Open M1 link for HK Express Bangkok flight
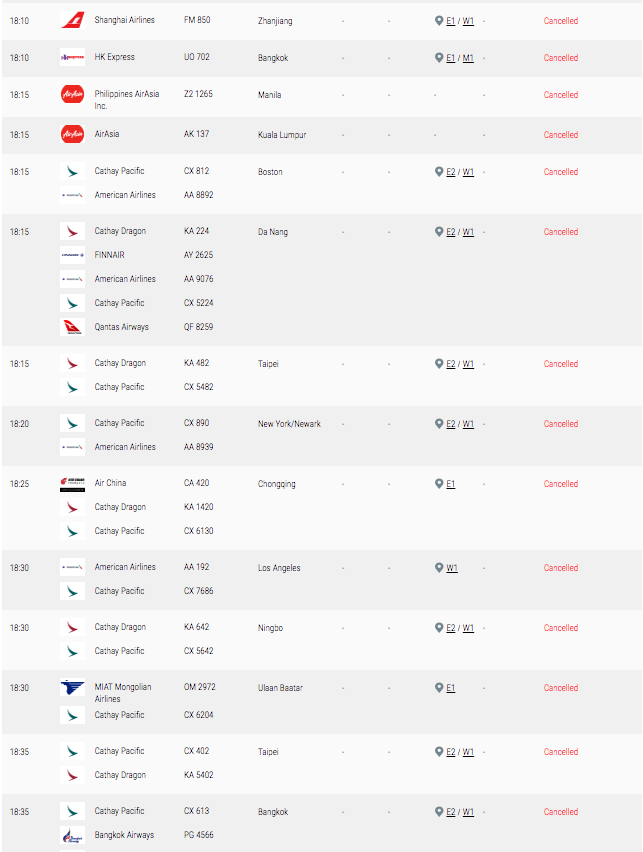Screen dimensions: 643x852 468,58
